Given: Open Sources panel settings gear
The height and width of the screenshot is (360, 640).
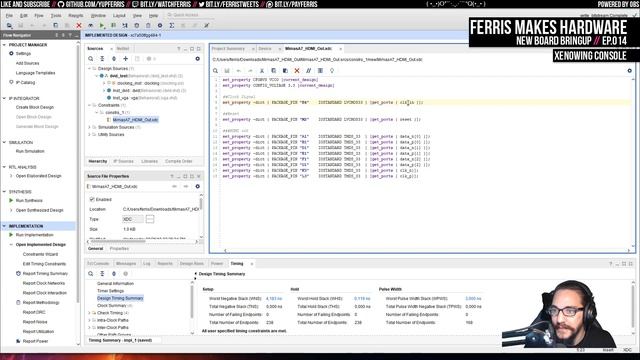Looking at the screenshot, I should (198, 59).
